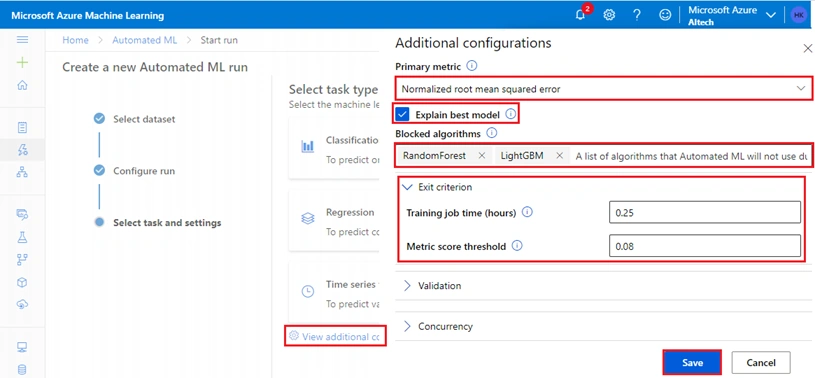The width and height of the screenshot is (815, 378).
Task: Open the settings gear in header
Action: (609, 15)
